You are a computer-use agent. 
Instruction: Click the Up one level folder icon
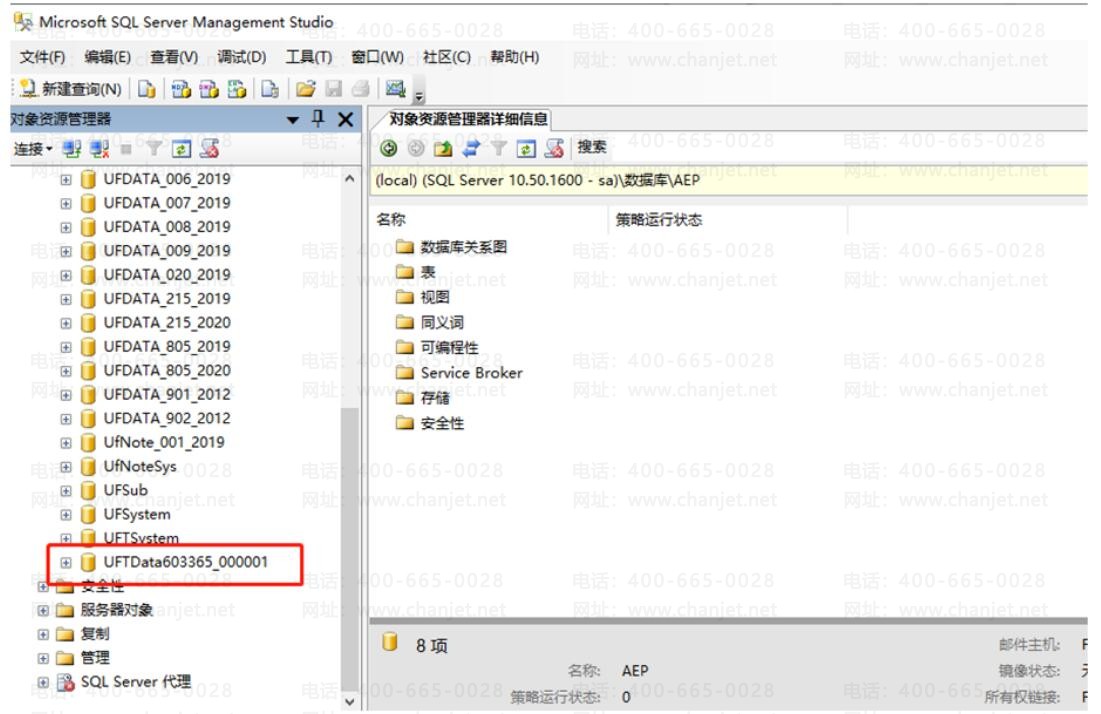pos(443,147)
